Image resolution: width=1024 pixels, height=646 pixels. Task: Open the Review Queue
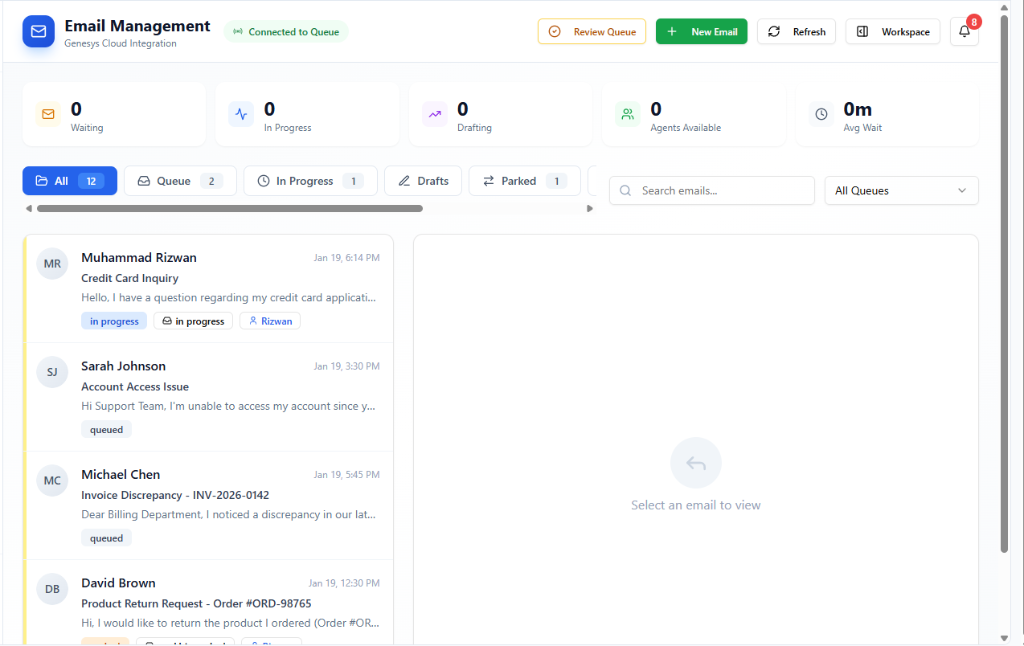pos(592,31)
